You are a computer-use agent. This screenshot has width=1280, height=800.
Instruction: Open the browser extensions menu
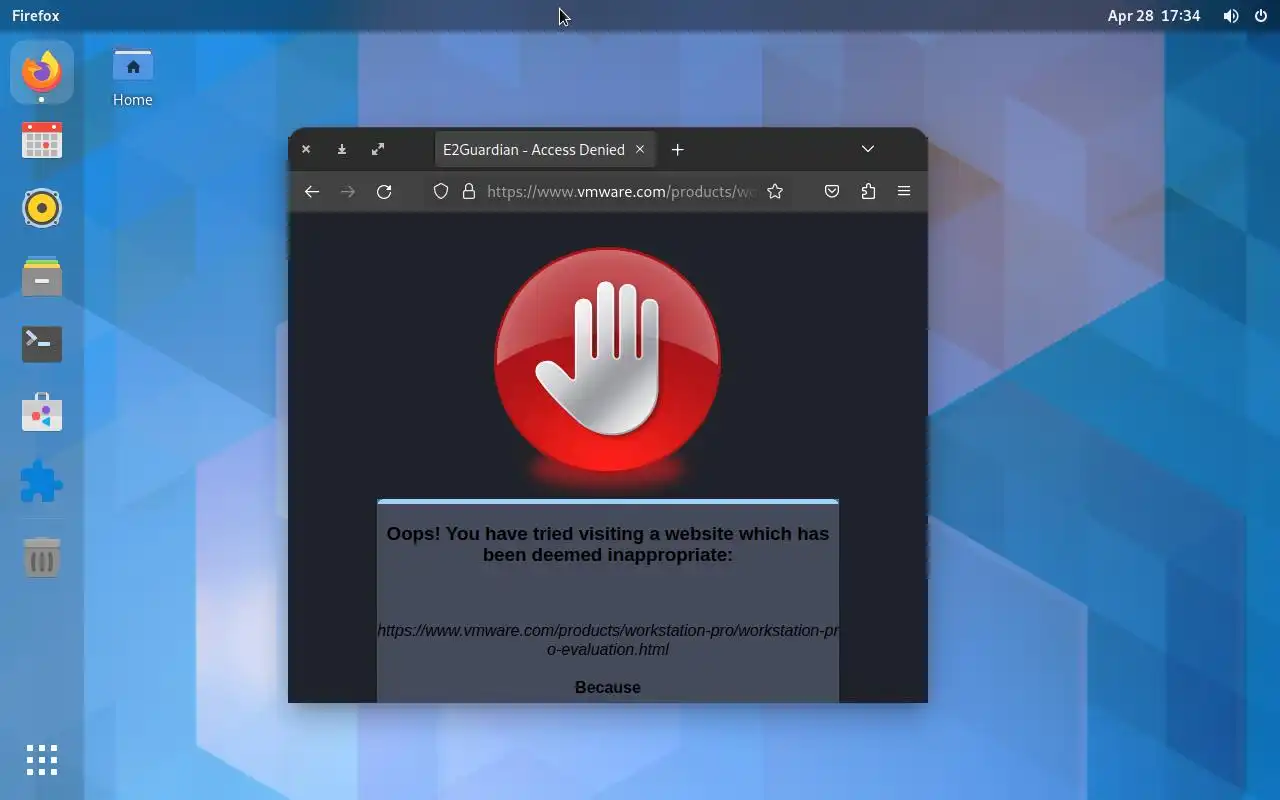[868, 192]
